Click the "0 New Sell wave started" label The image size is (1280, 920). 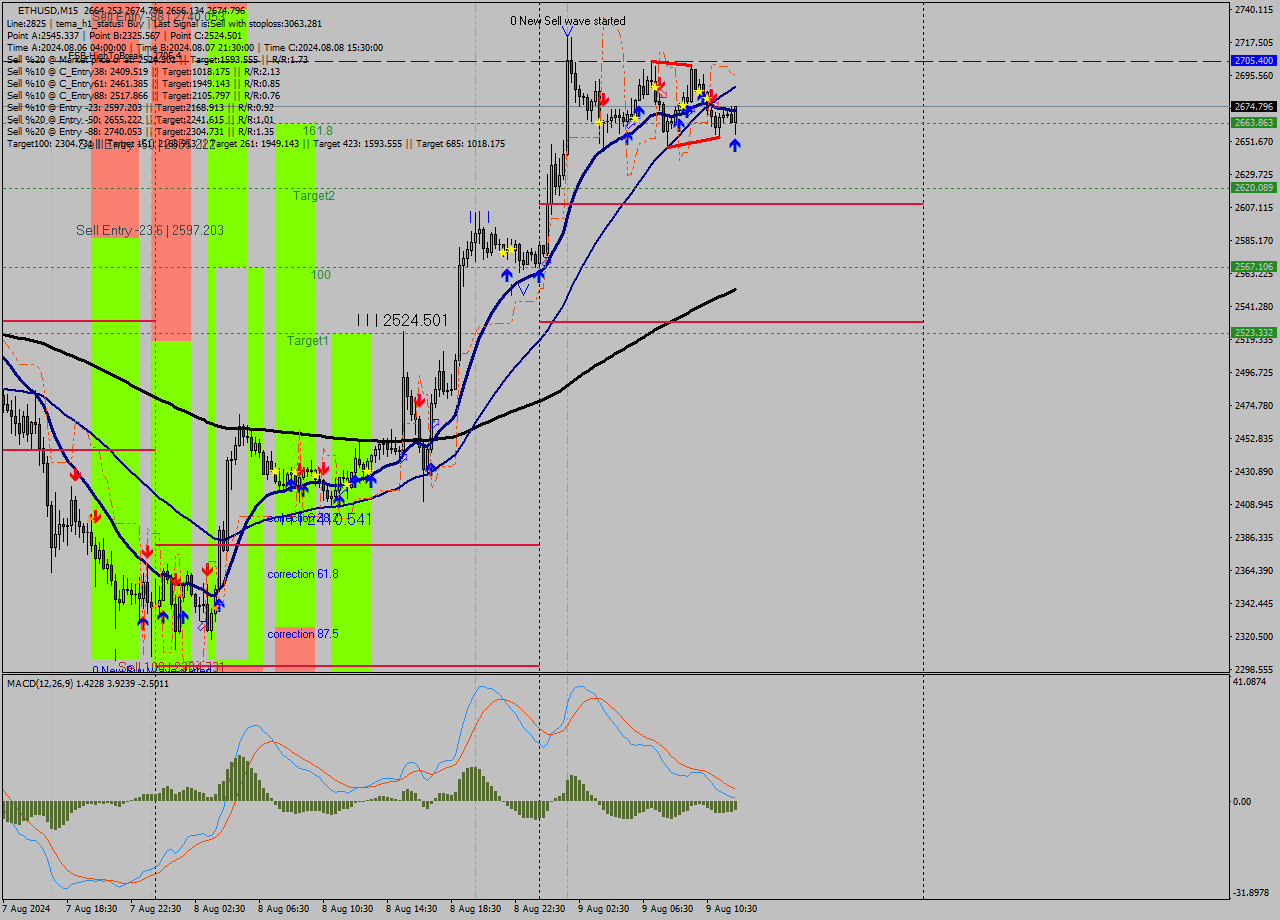click(568, 20)
